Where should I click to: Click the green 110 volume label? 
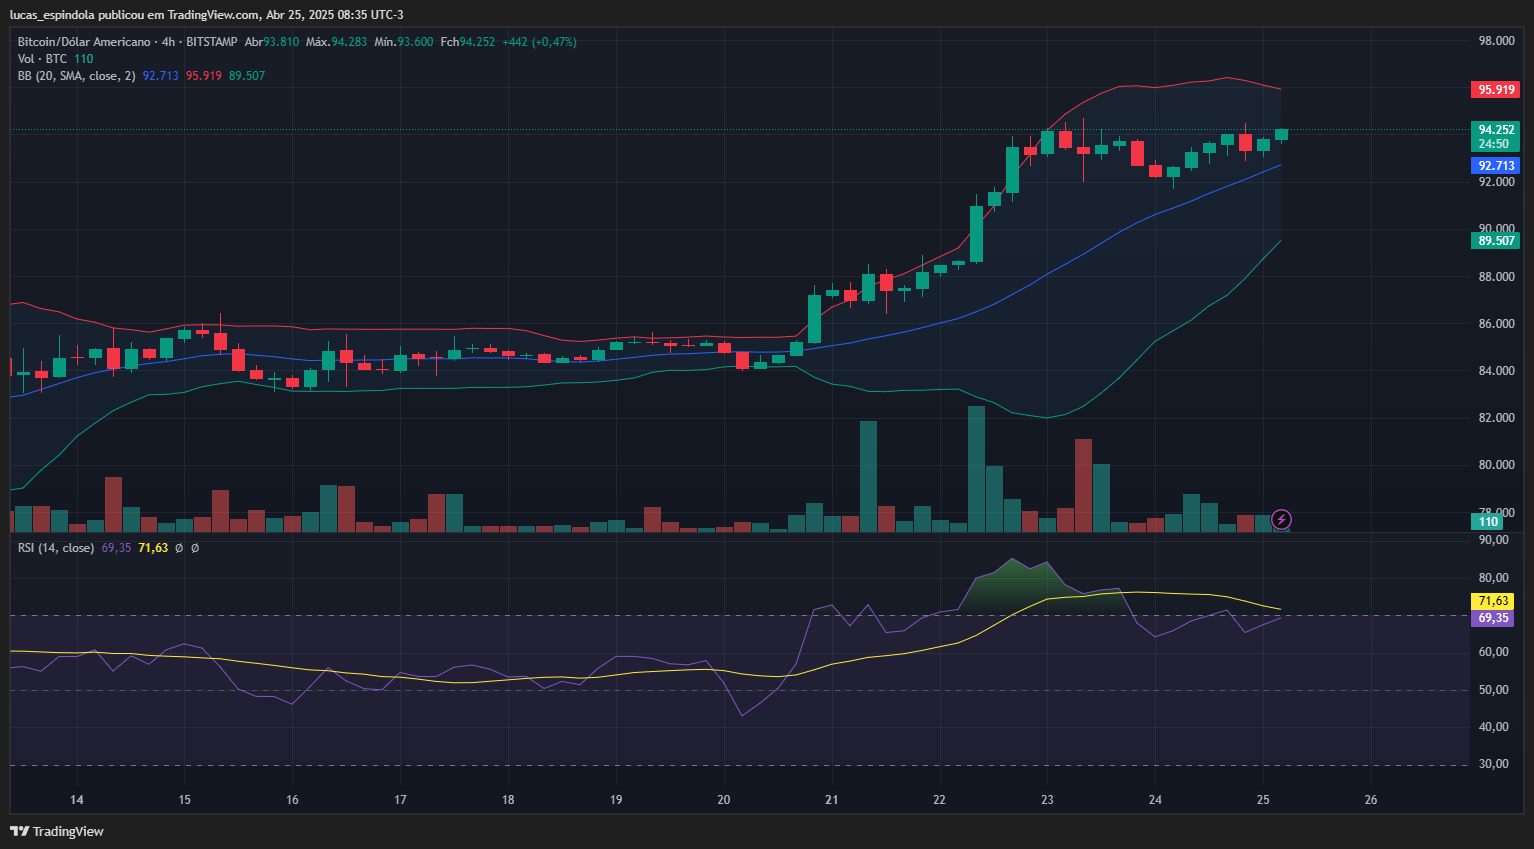click(1489, 522)
